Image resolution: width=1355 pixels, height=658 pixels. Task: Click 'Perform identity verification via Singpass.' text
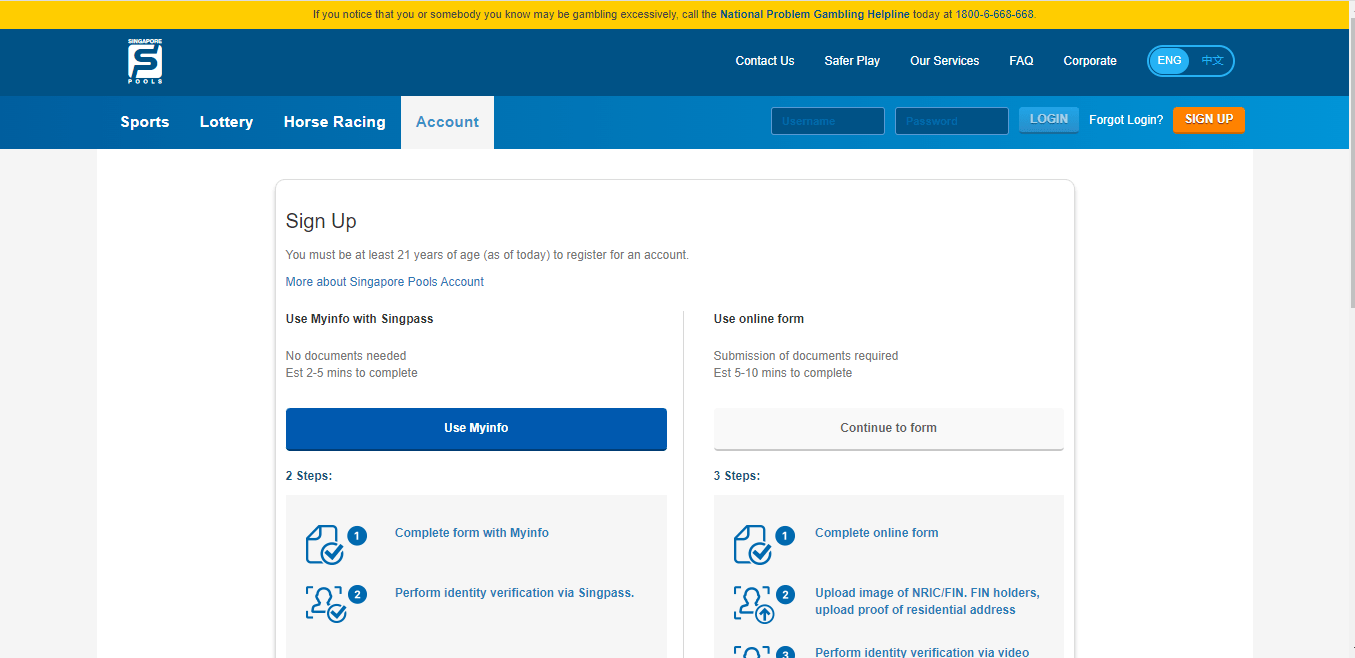point(515,593)
